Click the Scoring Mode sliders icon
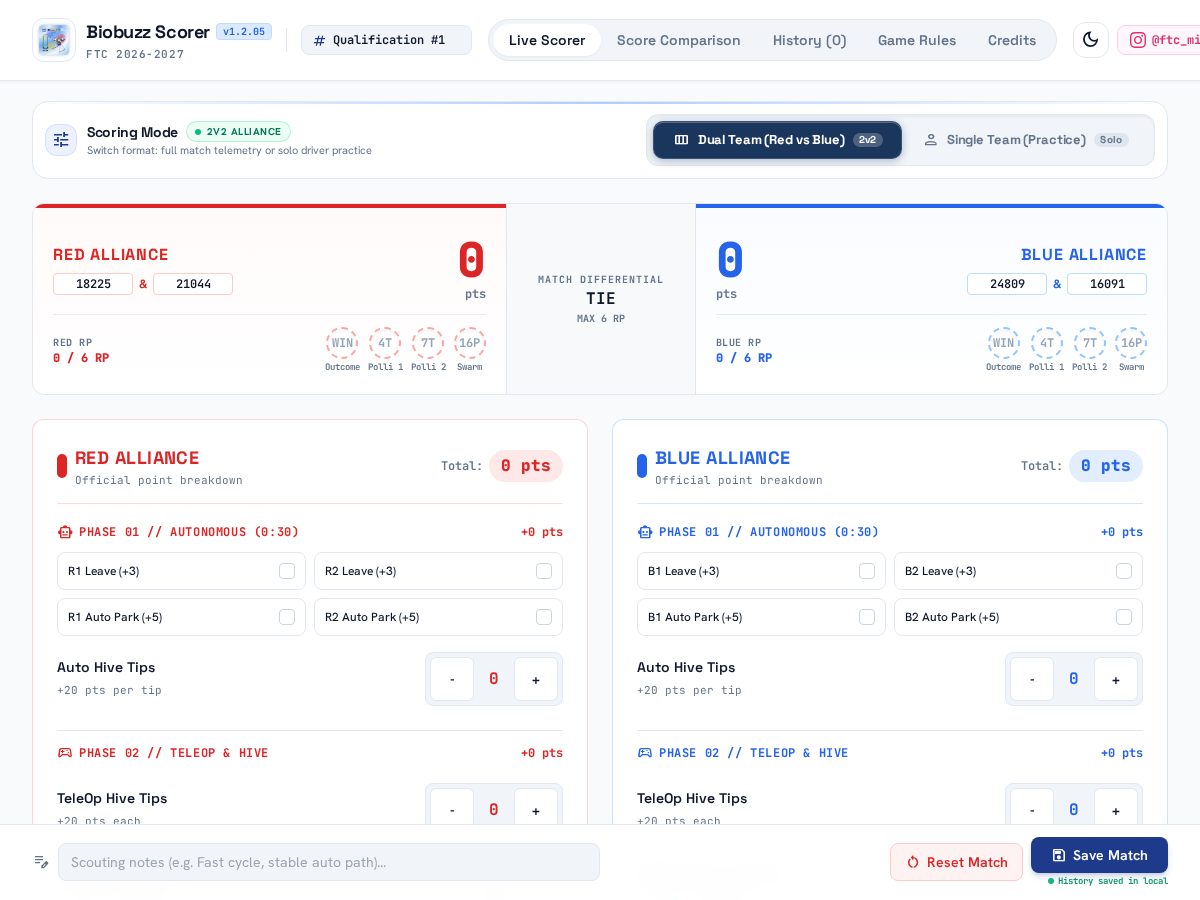Viewport: 1200px width, 900px height. coord(61,140)
